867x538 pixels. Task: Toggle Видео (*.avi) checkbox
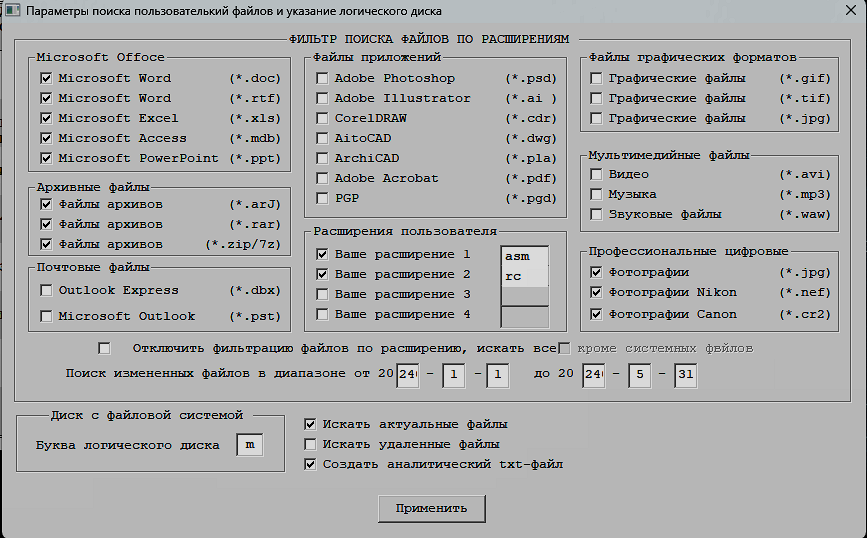tap(596, 174)
